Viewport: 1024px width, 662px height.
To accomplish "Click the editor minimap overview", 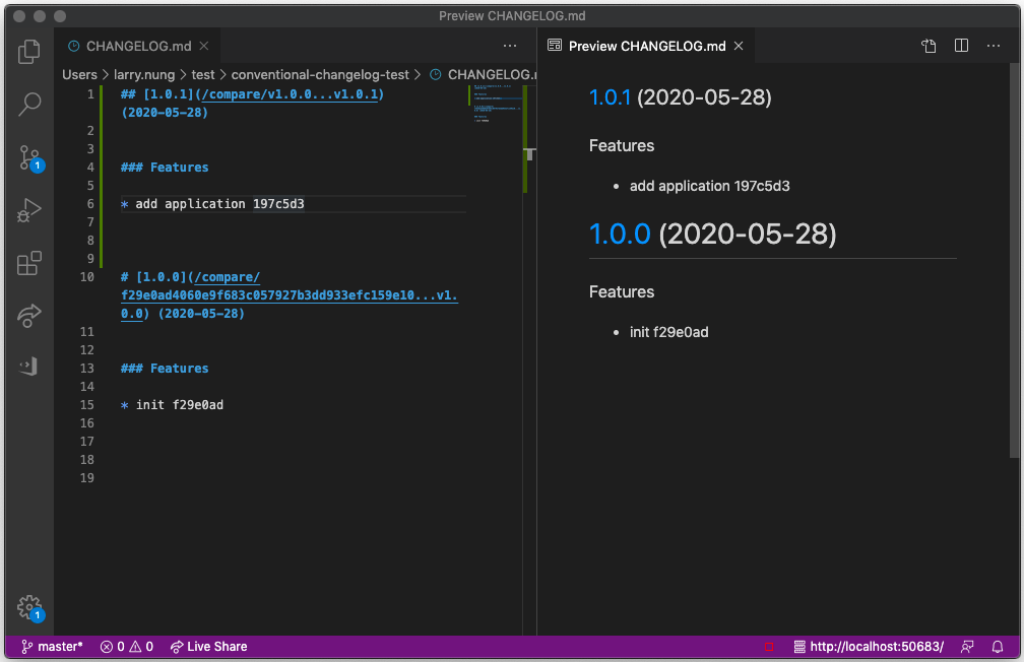I will pyautogui.click(x=495, y=104).
